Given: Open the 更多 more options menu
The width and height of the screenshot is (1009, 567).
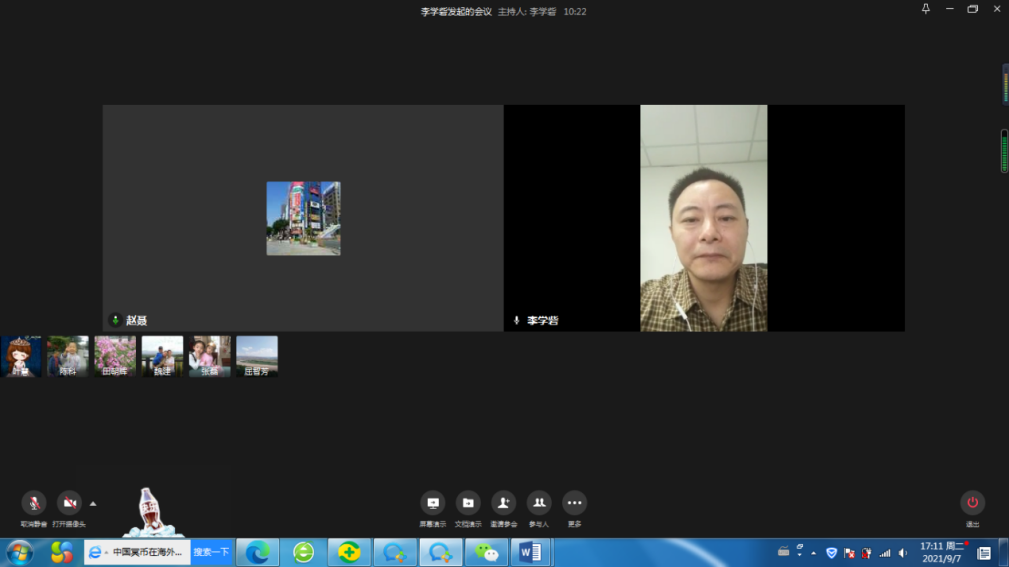Looking at the screenshot, I should [574, 503].
